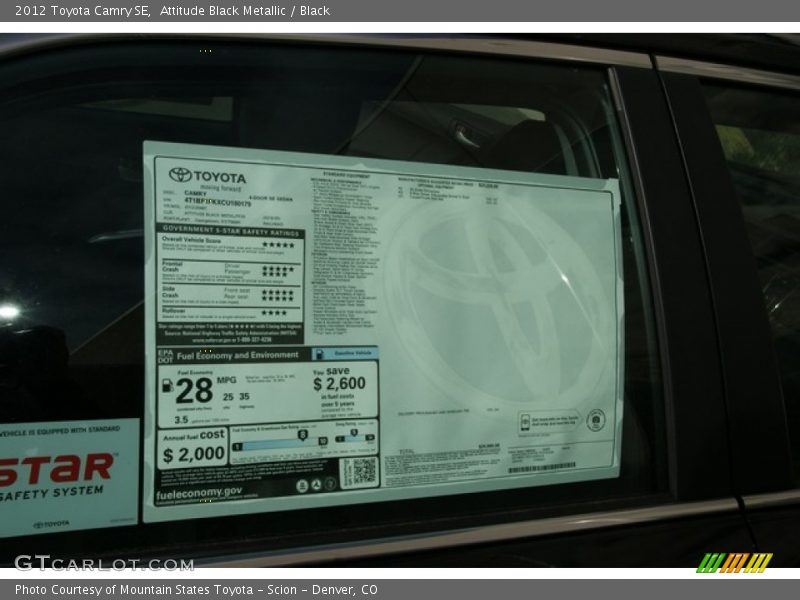Click the barcode at the sticker's bottom right
Viewport: 800px width, 600px height.
(x=541, y=468)
